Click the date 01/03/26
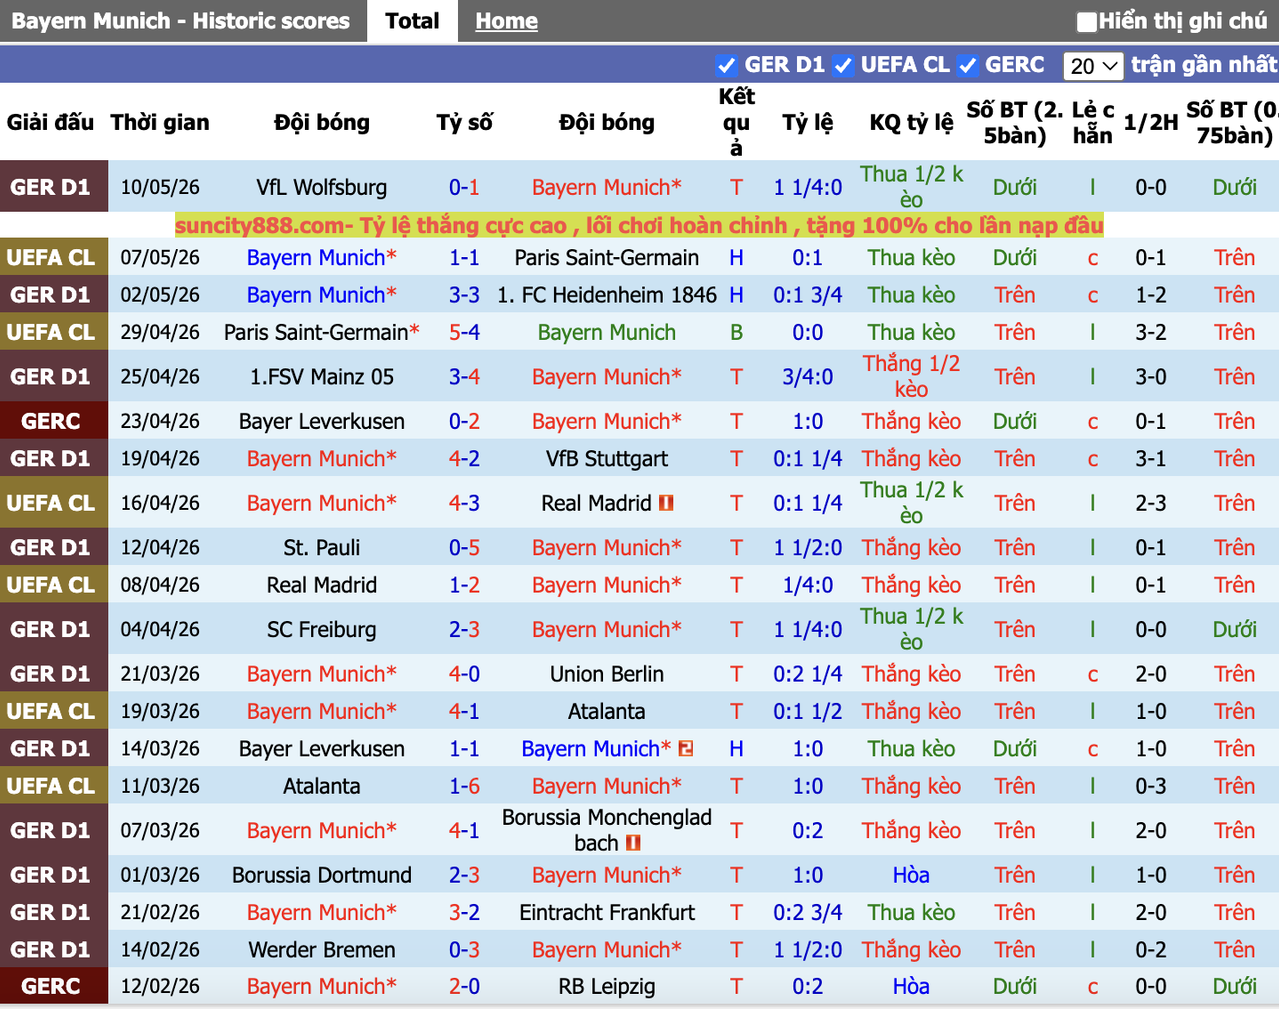 coord(160,875)
